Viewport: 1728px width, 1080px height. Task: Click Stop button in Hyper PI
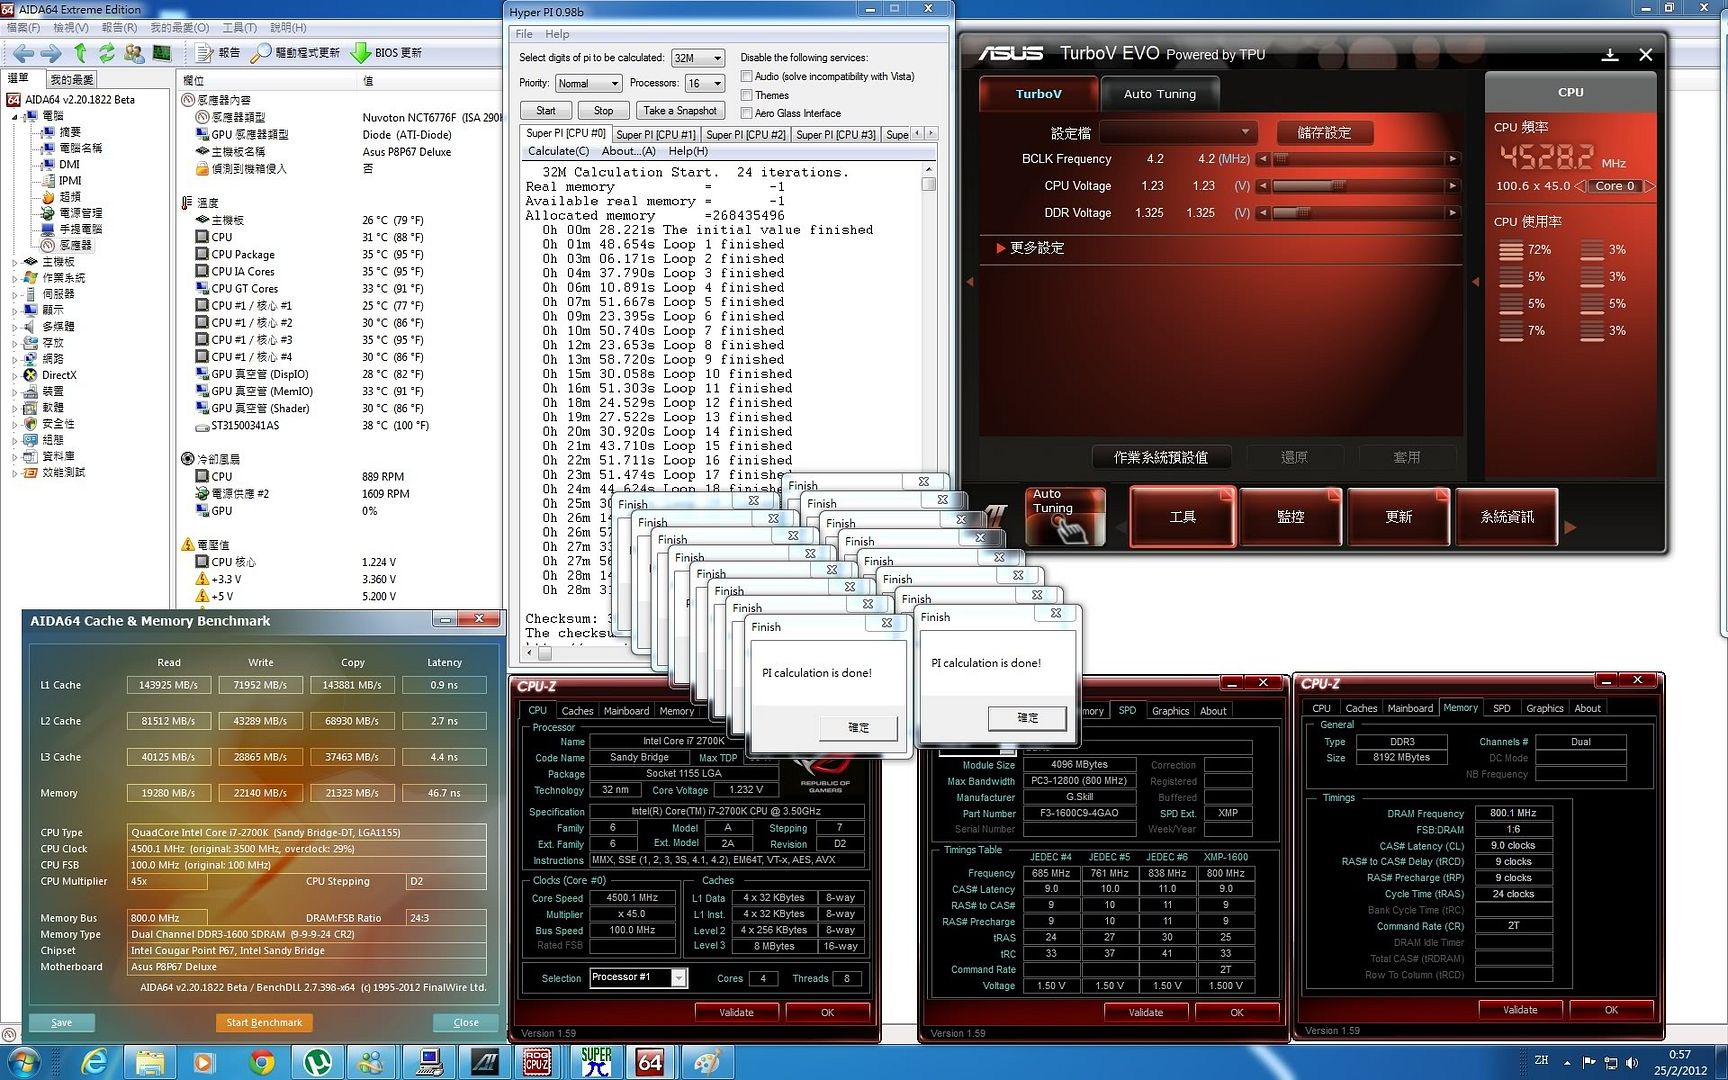tap(603, 110)
